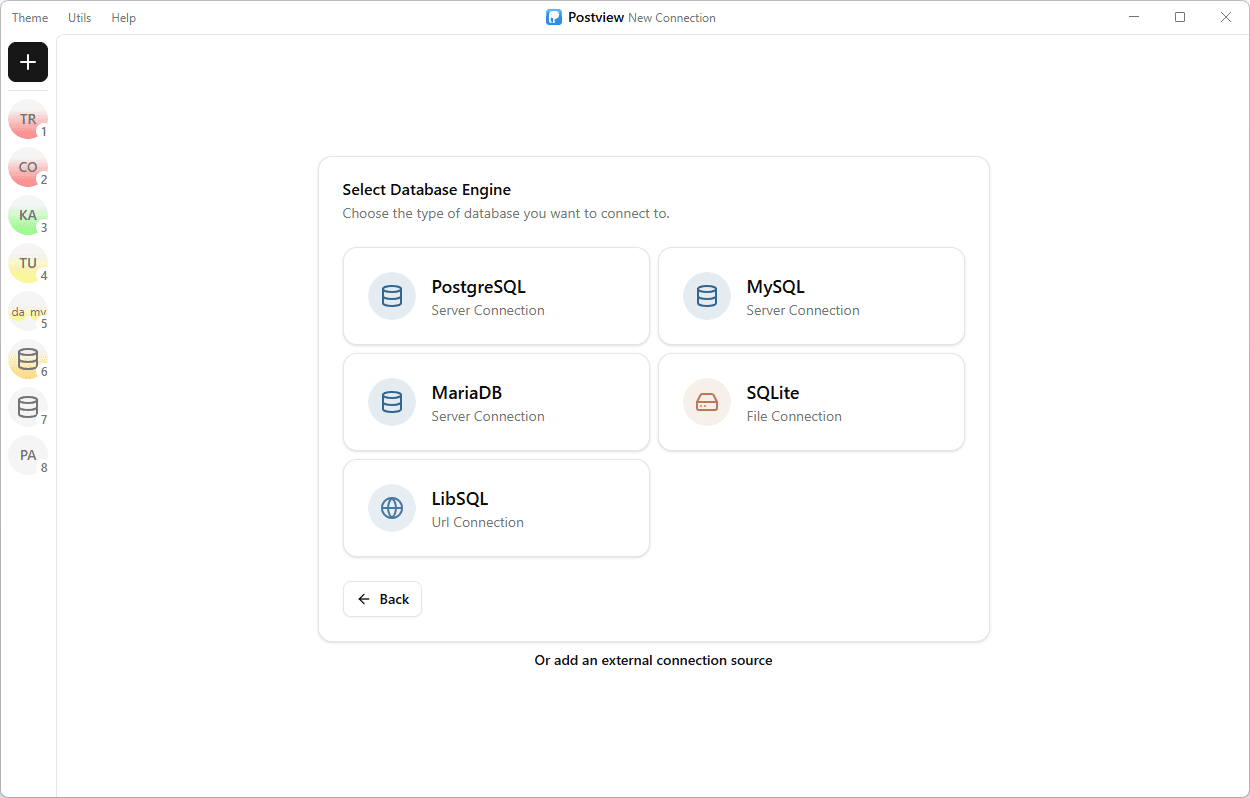Select sidebar connection number 5

pyautogui.click(x=28, y=311)
